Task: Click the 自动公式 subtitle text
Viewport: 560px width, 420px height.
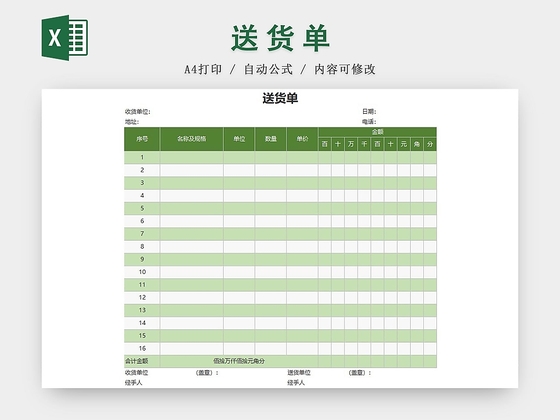Action: (x=268, y=69)
